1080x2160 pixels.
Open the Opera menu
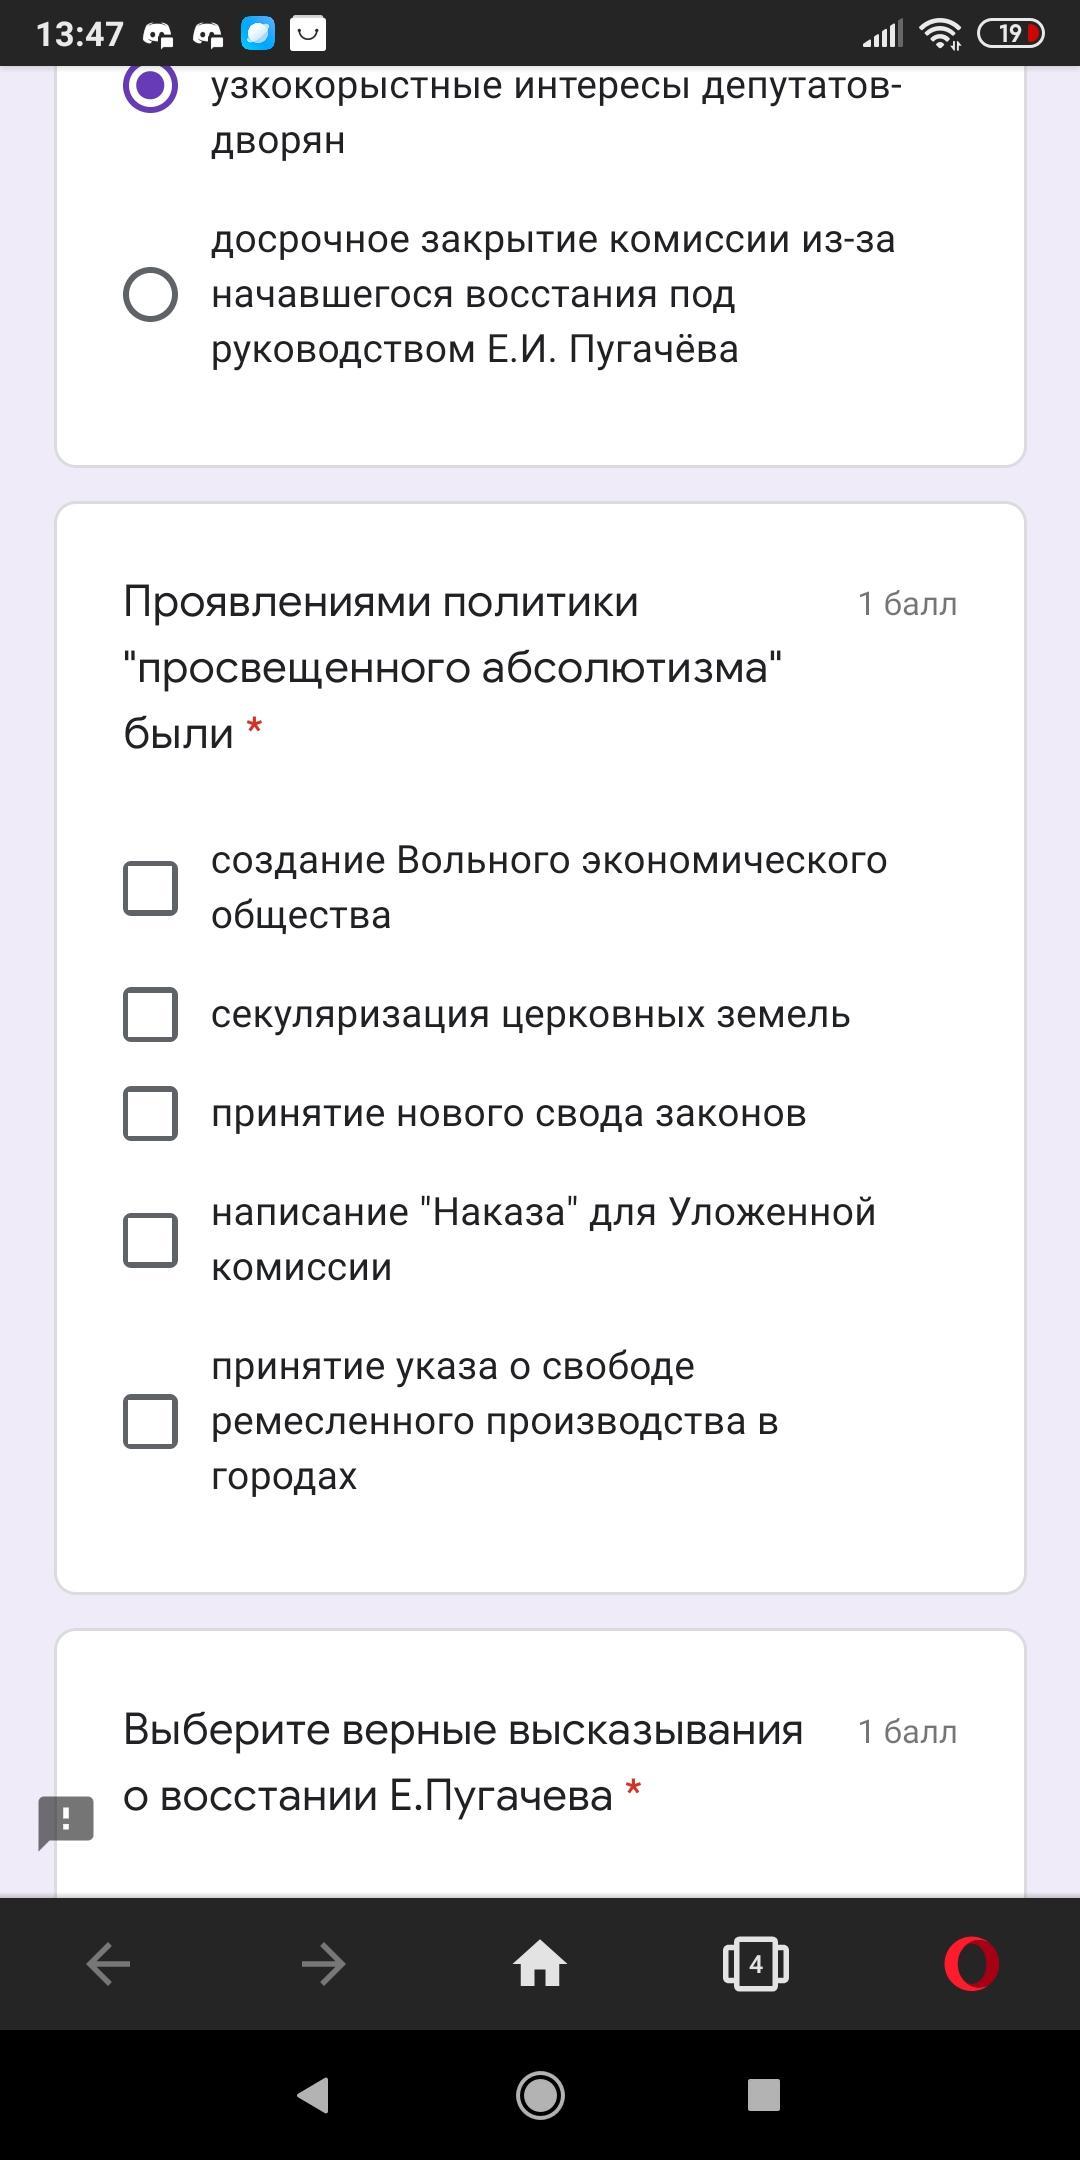[971, 1964]
